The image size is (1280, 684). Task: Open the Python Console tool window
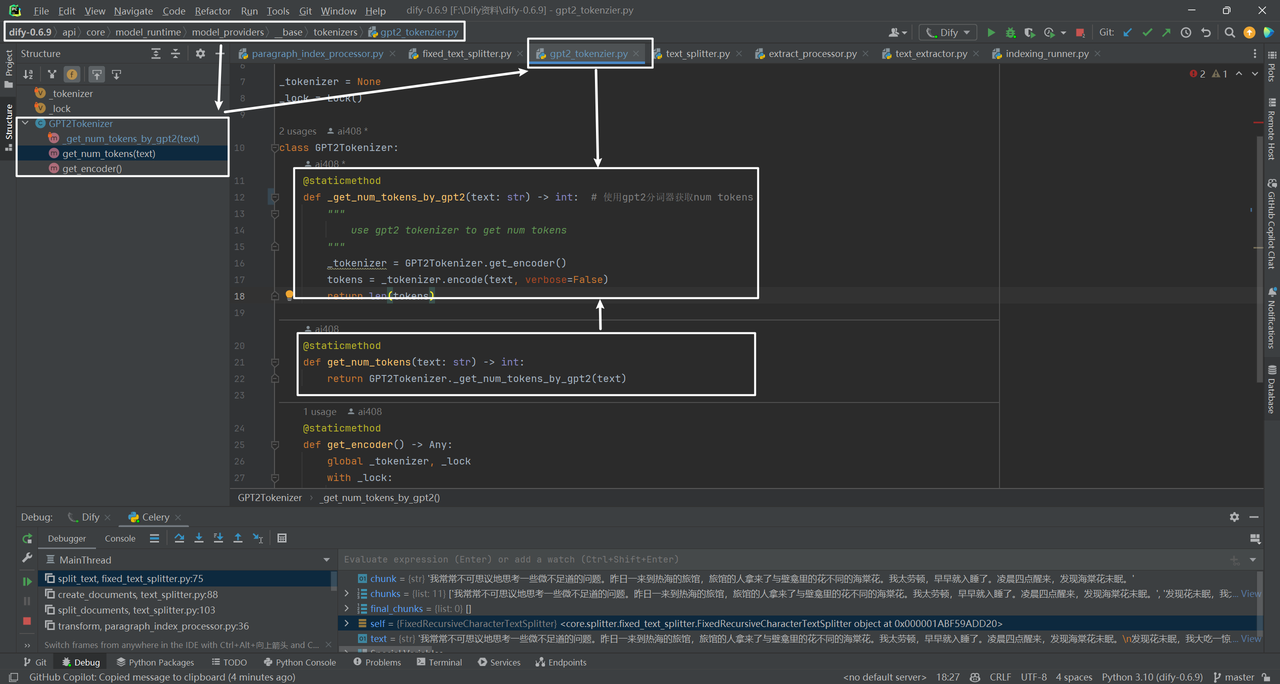298,662
